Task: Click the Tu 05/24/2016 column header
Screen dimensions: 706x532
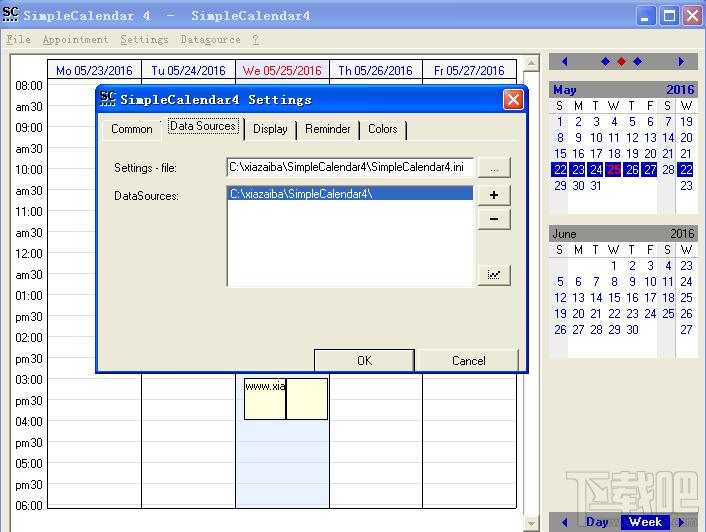Action: point(188,71)
